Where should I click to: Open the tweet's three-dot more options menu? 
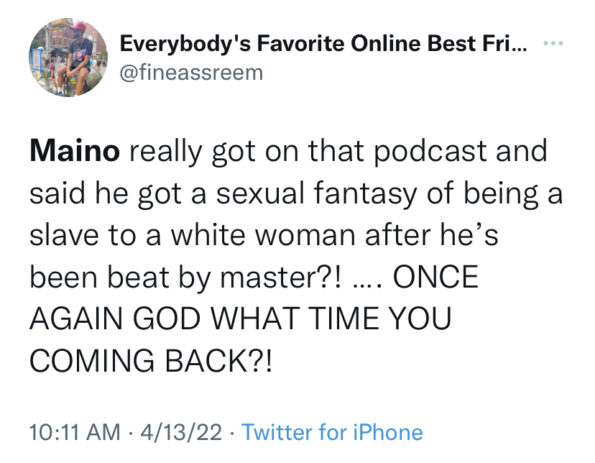(x=553, y=43)
